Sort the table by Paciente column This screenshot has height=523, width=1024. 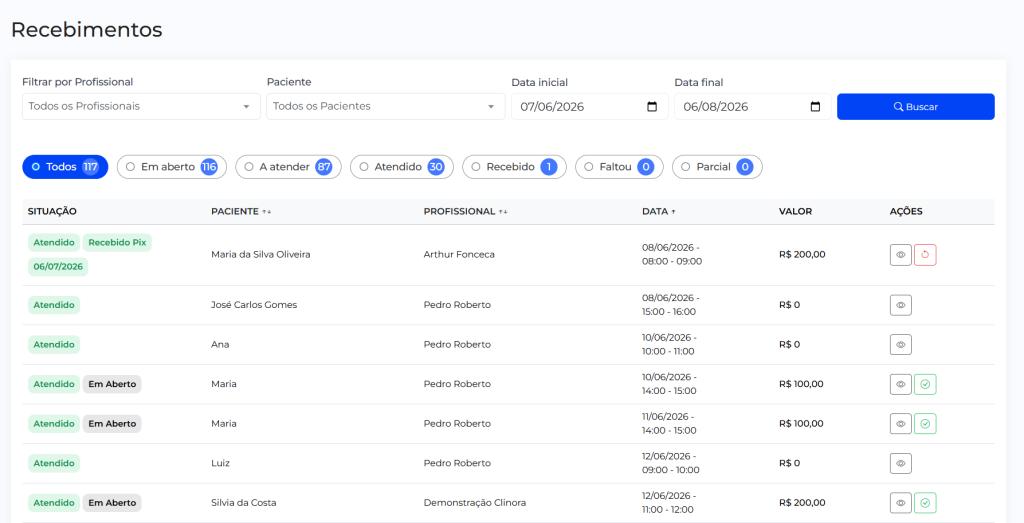click(240, 212)
